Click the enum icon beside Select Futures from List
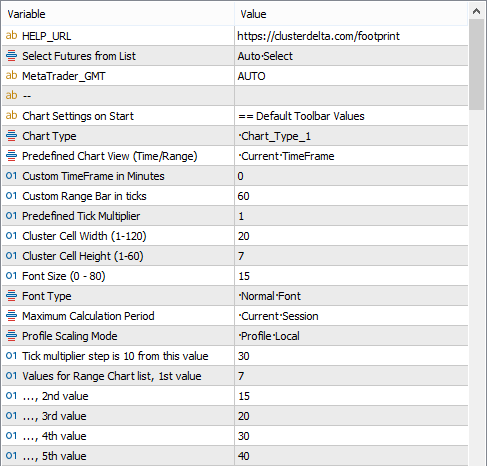 (x=11, y=55)
